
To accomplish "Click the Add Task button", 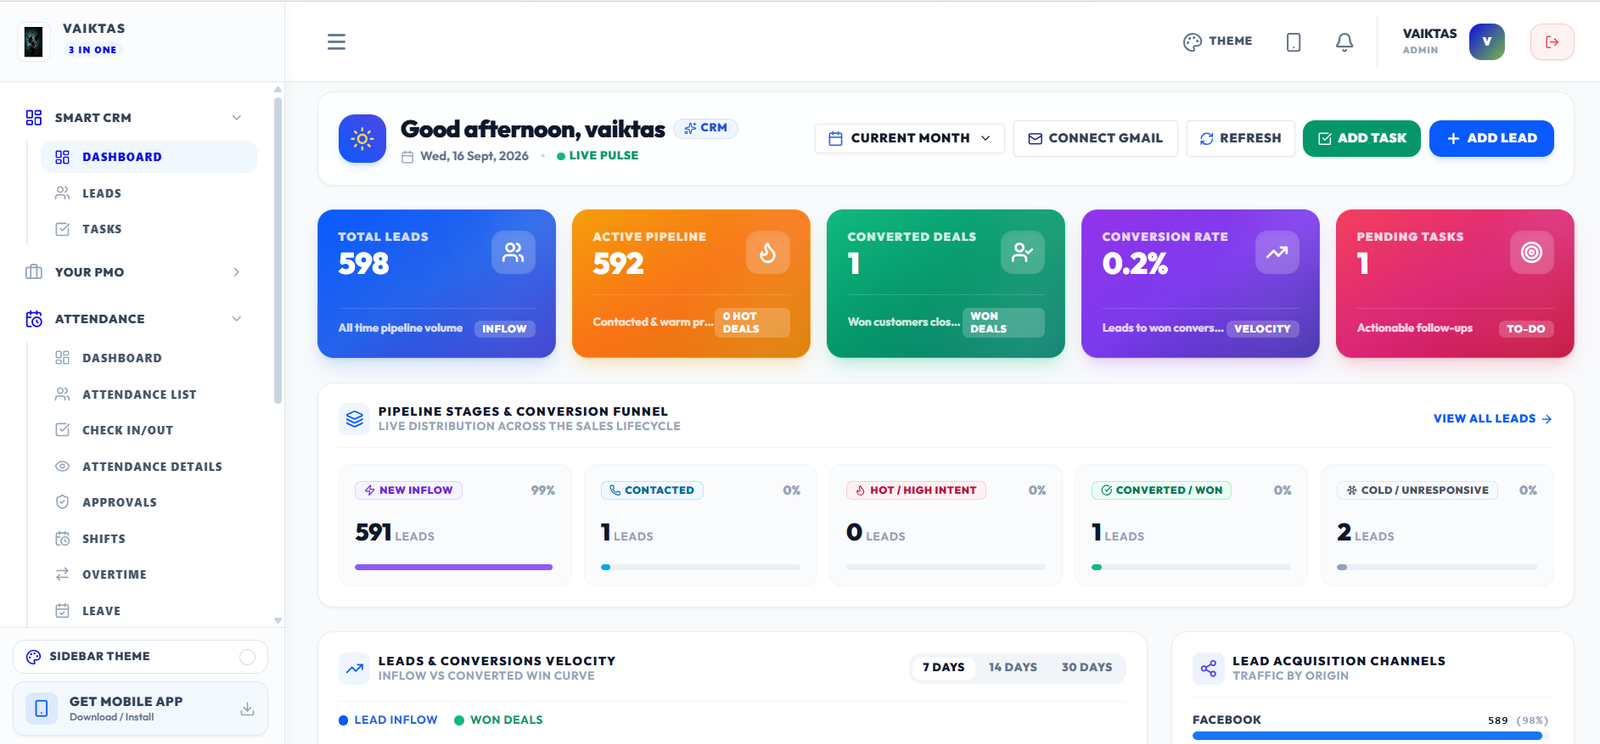I will (1361, 138).
